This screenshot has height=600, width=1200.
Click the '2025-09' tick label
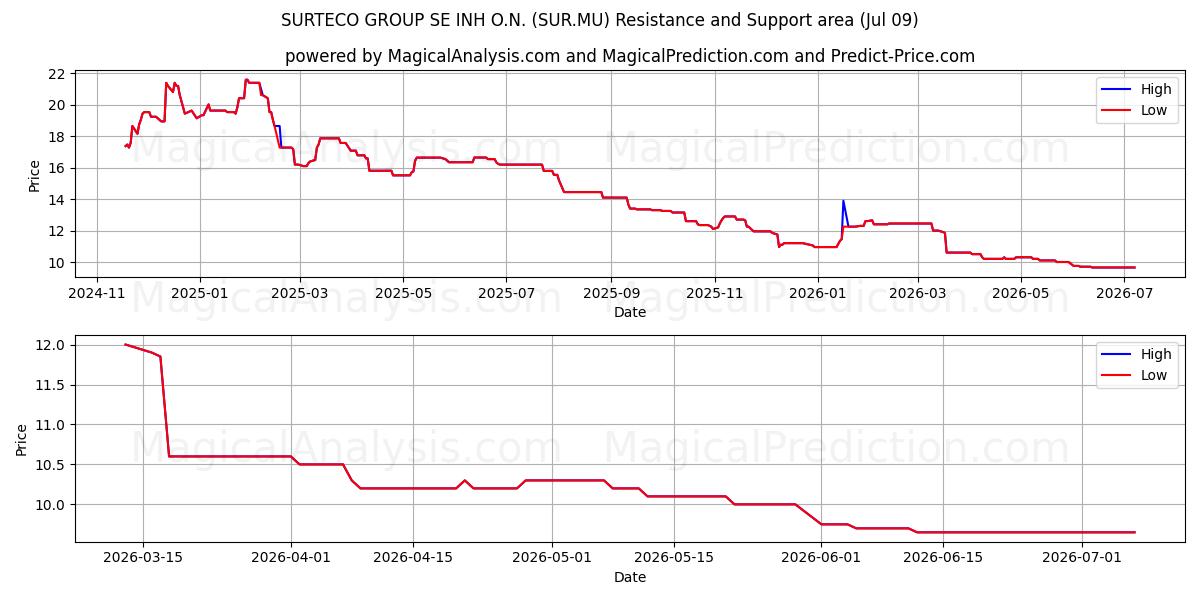[x=611, y=294]
